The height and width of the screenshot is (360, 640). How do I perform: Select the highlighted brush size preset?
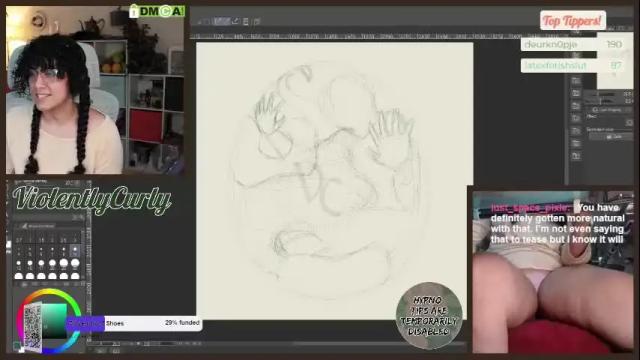(x=75, y=250)
